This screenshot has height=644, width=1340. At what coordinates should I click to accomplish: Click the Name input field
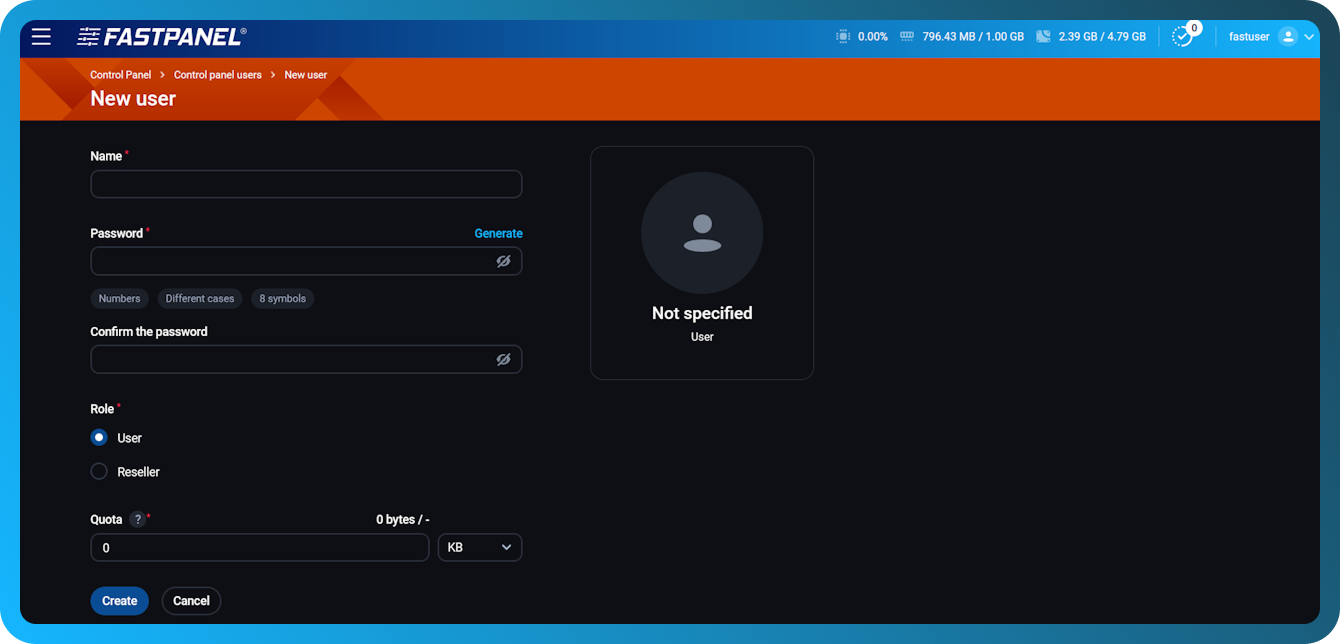click(306, 184)
